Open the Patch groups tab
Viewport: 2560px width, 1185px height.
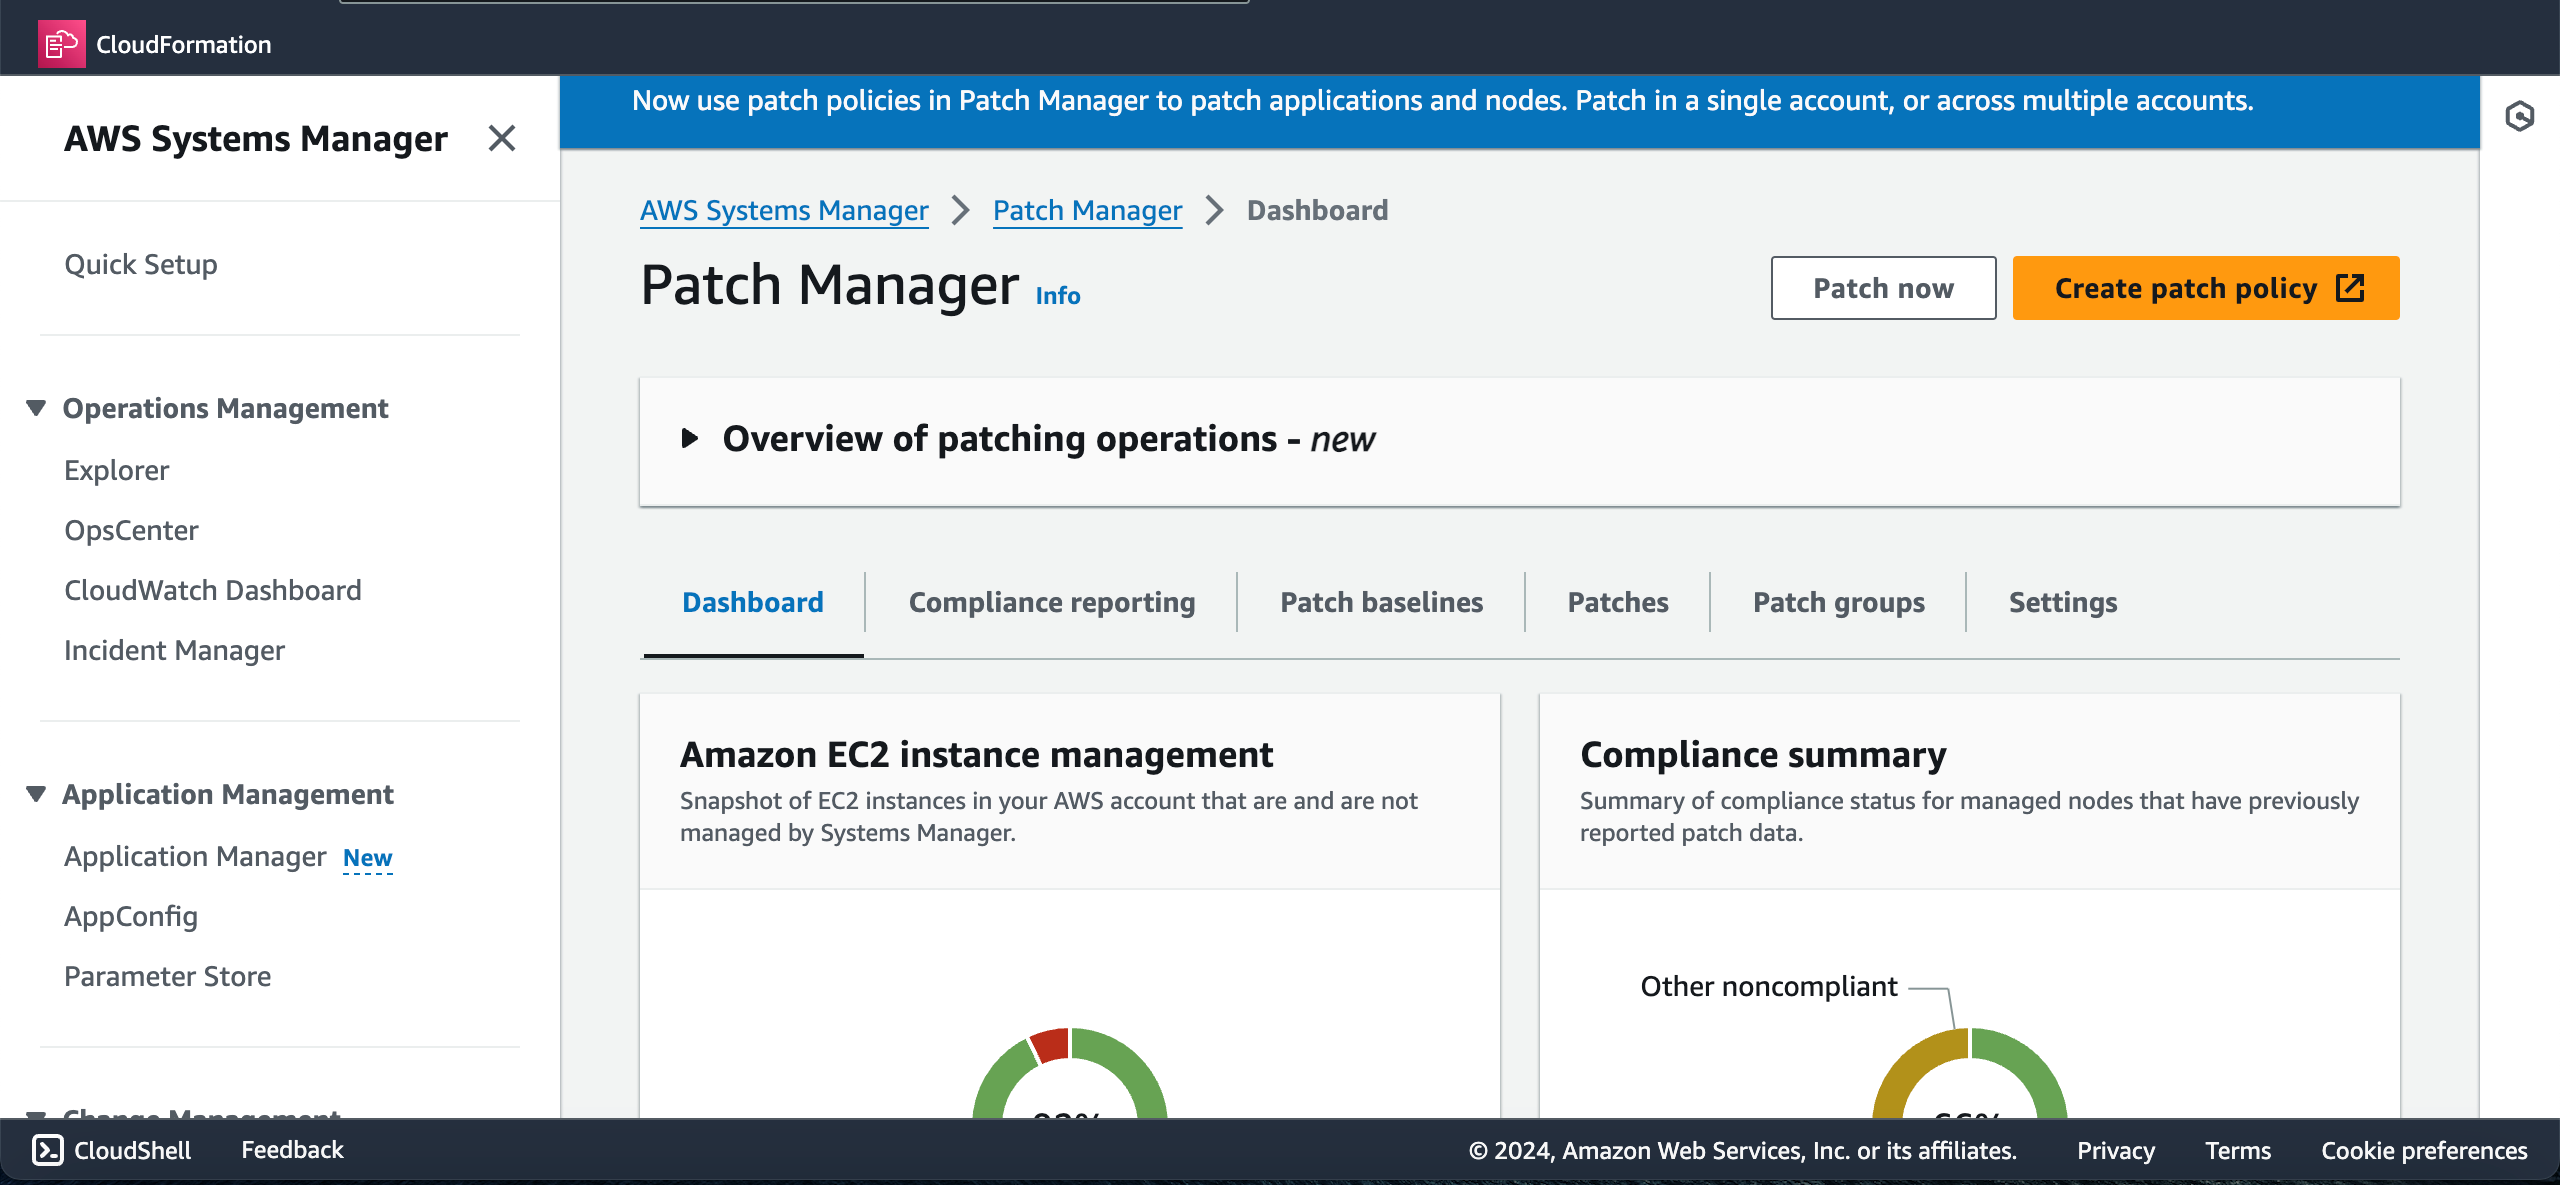(1838, 602)
